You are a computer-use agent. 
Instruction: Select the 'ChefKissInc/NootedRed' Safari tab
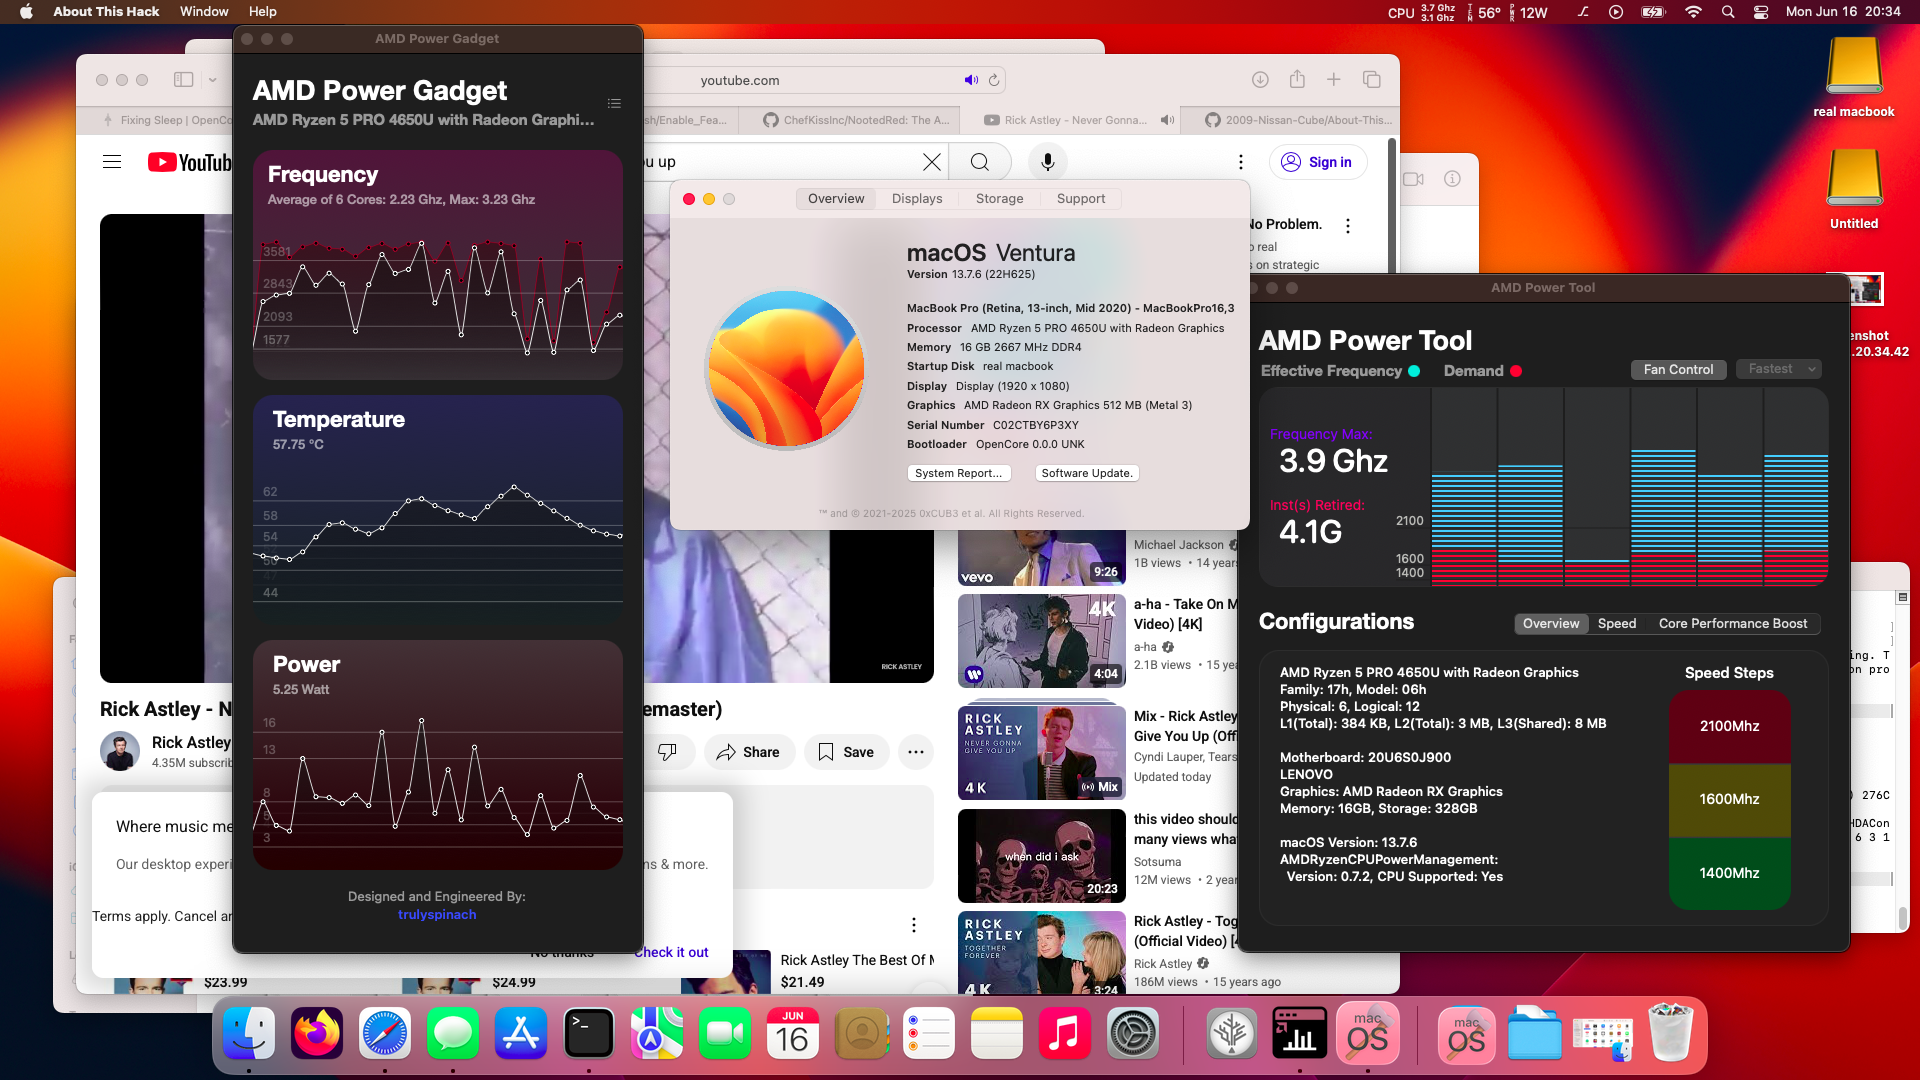click(849, 120)
